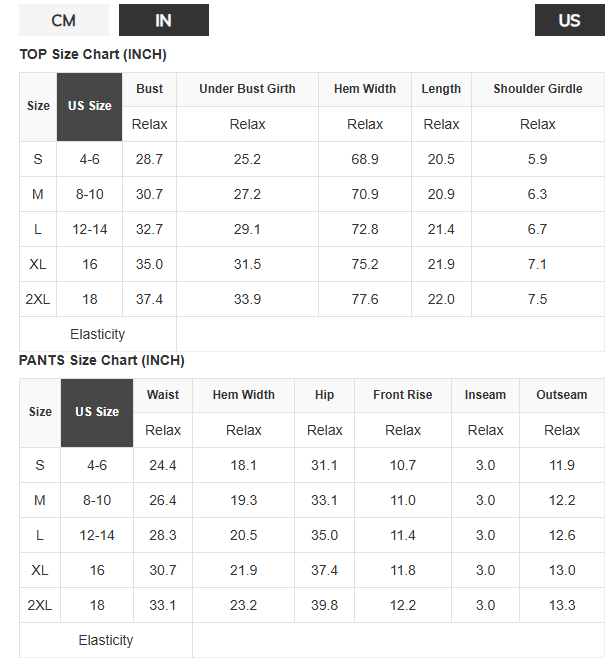Click the Outseam column header
613x668 pixels.
[561, 395]
